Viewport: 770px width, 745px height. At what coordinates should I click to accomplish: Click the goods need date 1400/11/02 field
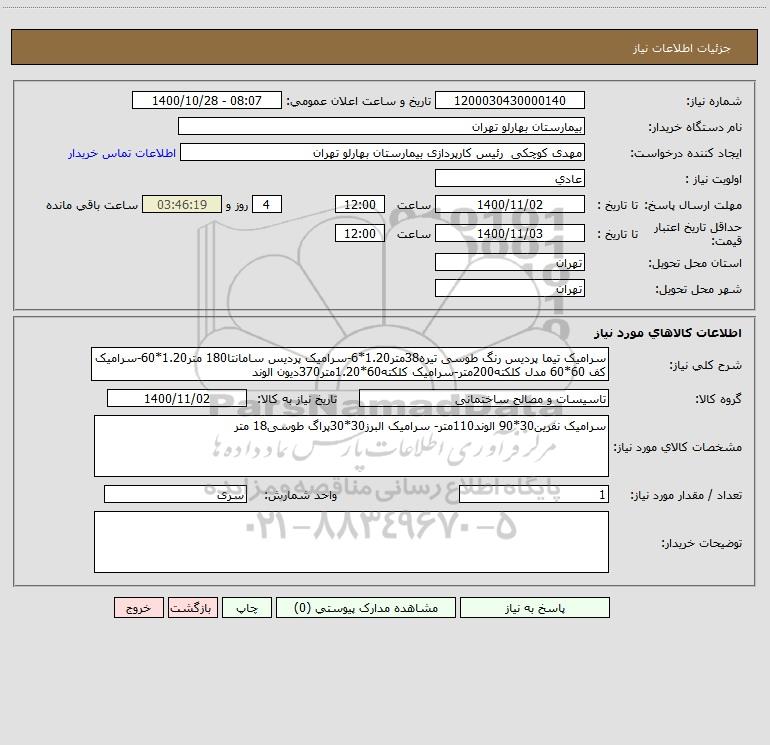pos(177,398)
